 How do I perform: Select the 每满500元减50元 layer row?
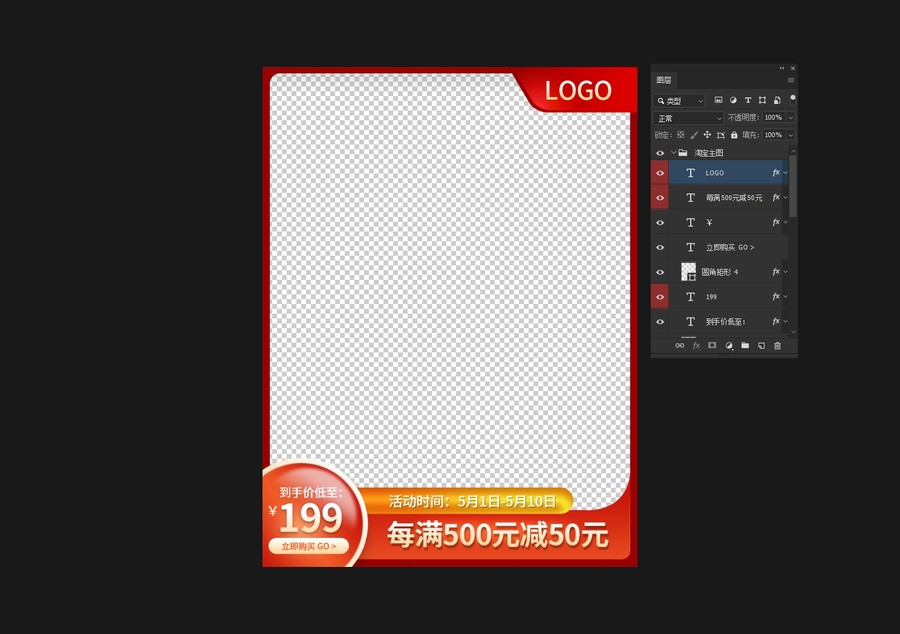(x=728, y=197)
